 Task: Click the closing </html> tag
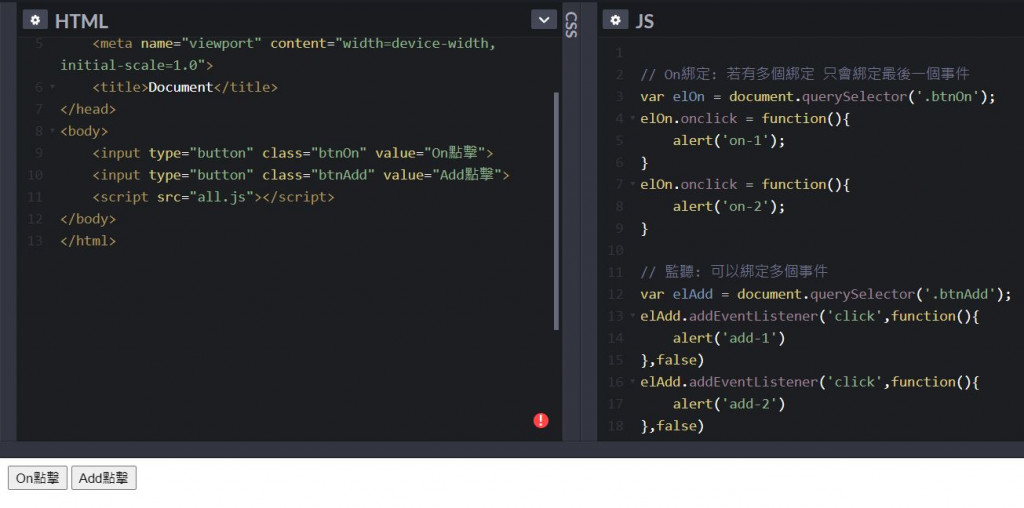(88, 240)
